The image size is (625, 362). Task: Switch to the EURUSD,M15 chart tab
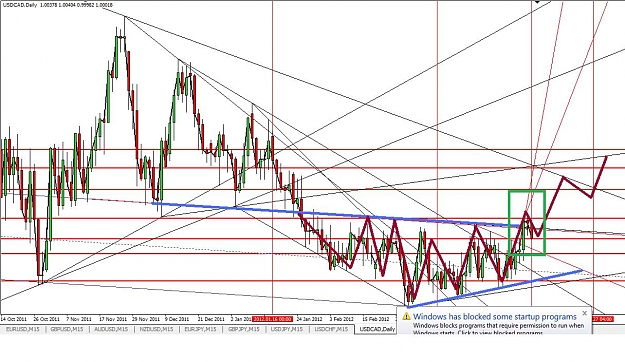pos(23,329)
